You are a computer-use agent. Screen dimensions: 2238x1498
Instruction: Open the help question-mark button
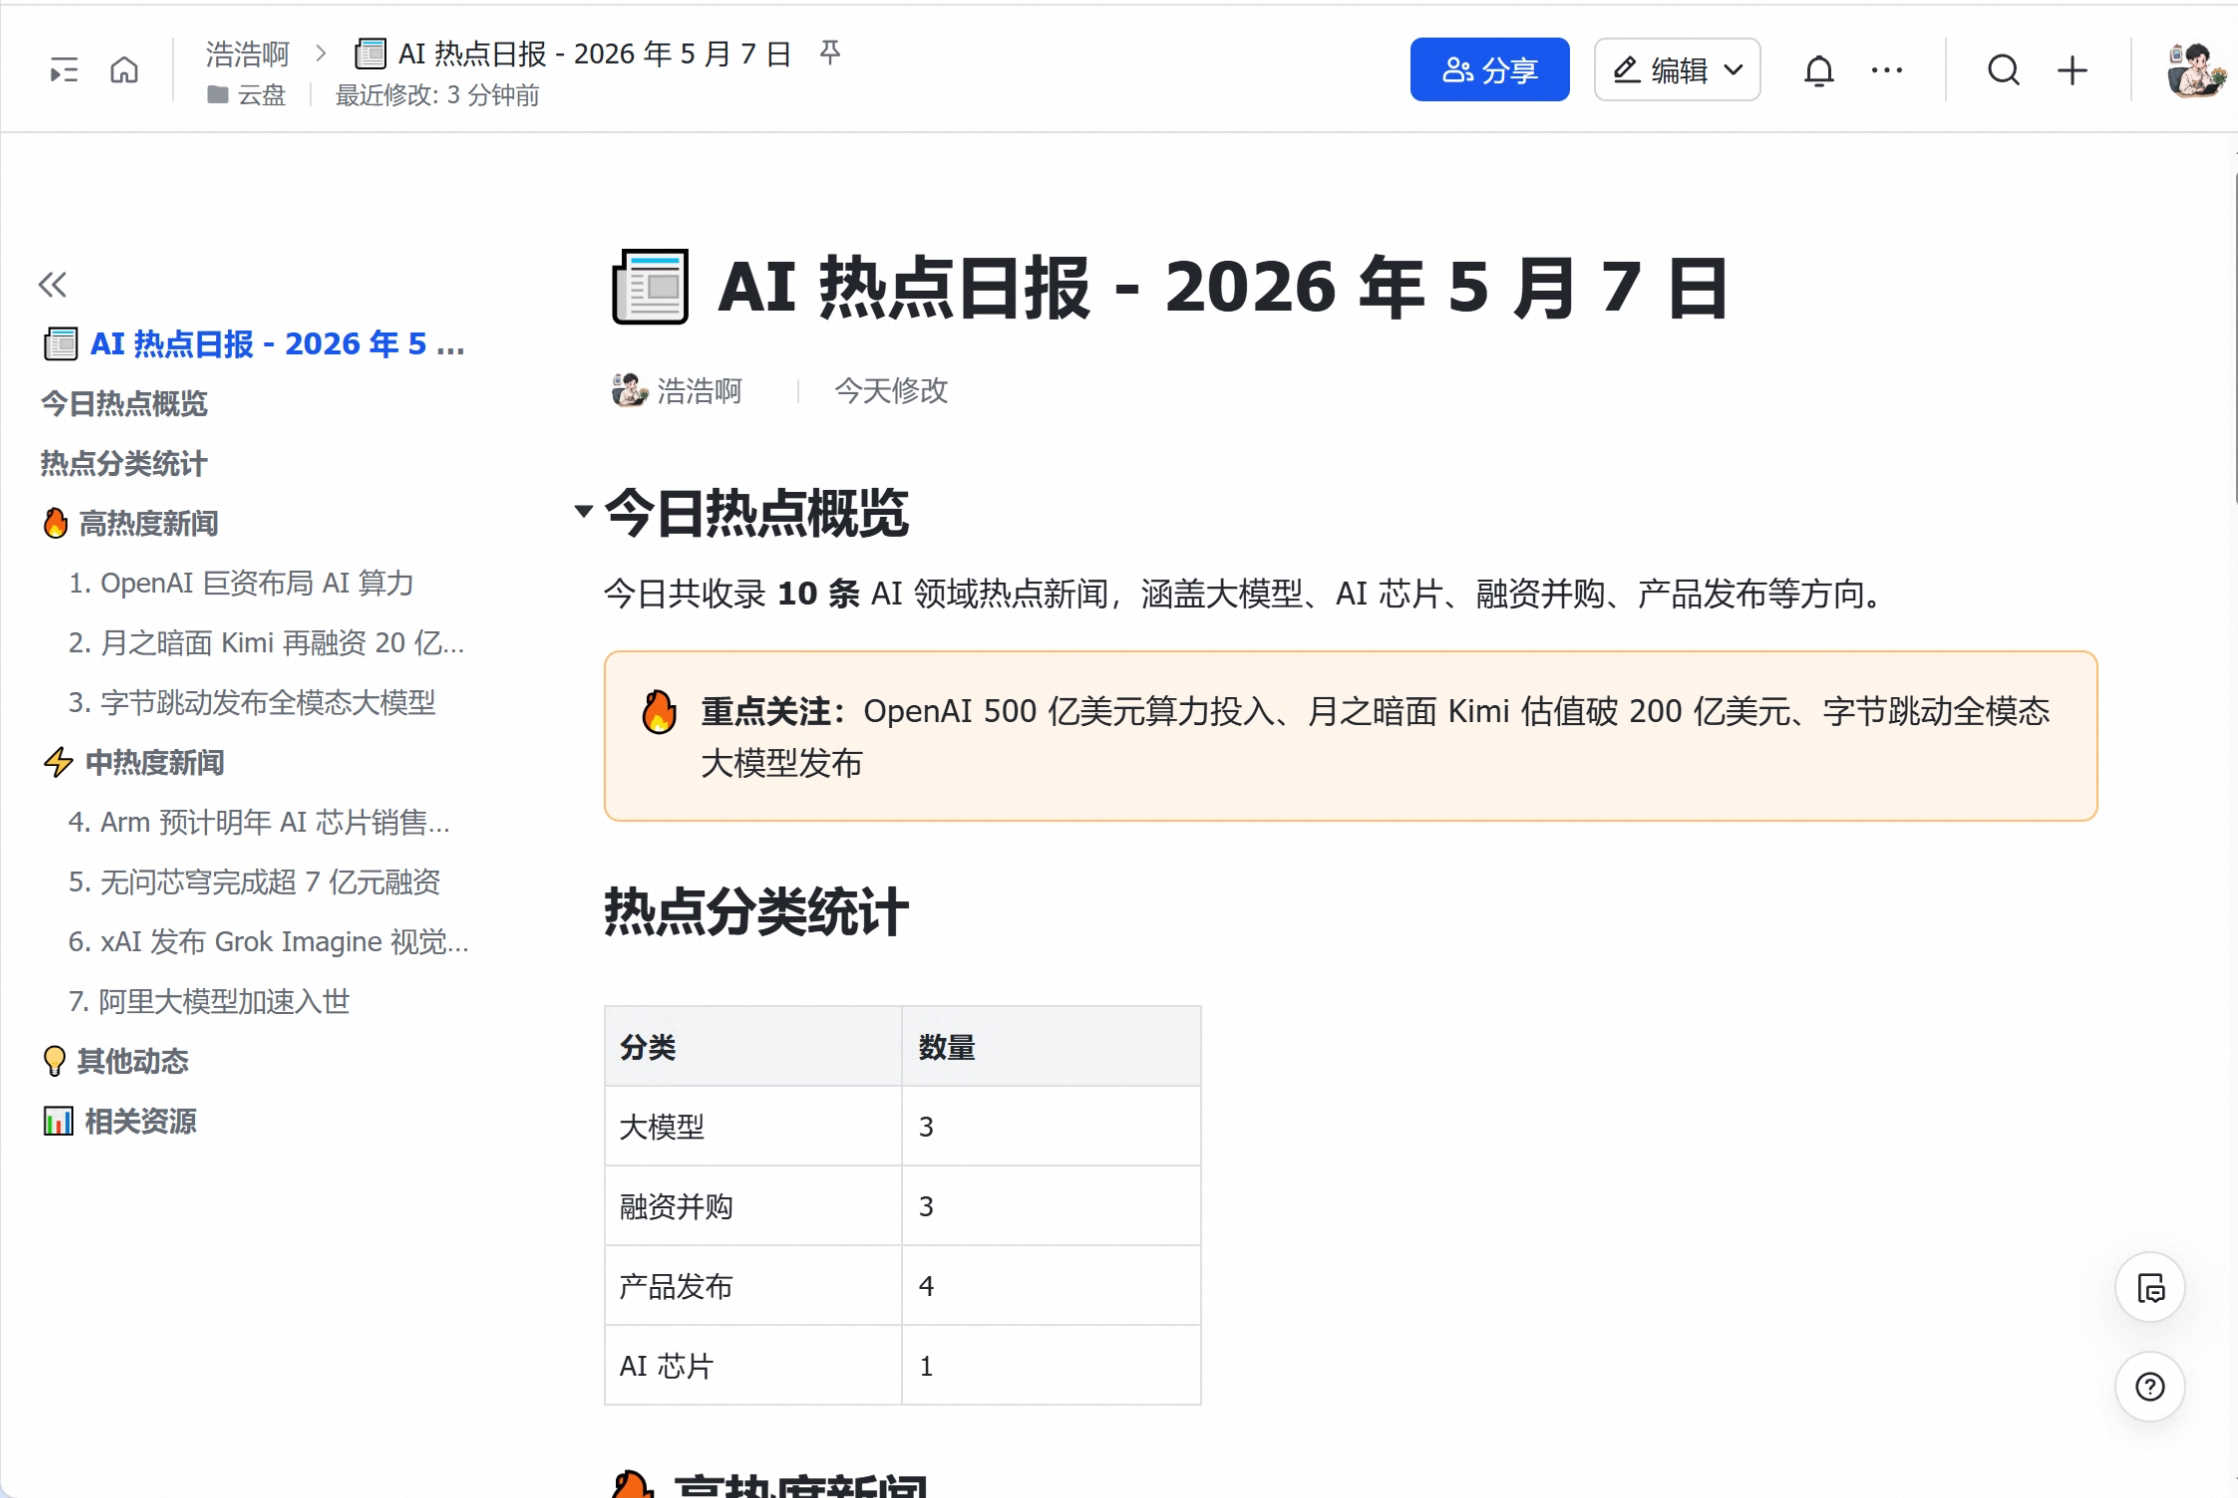click(x=2150, y=1387)
